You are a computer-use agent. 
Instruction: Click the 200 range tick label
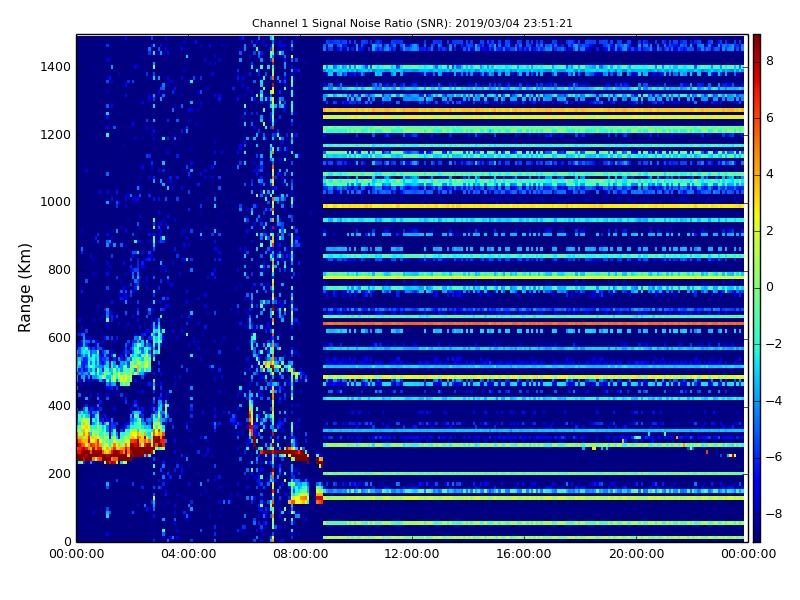[59, 473]
